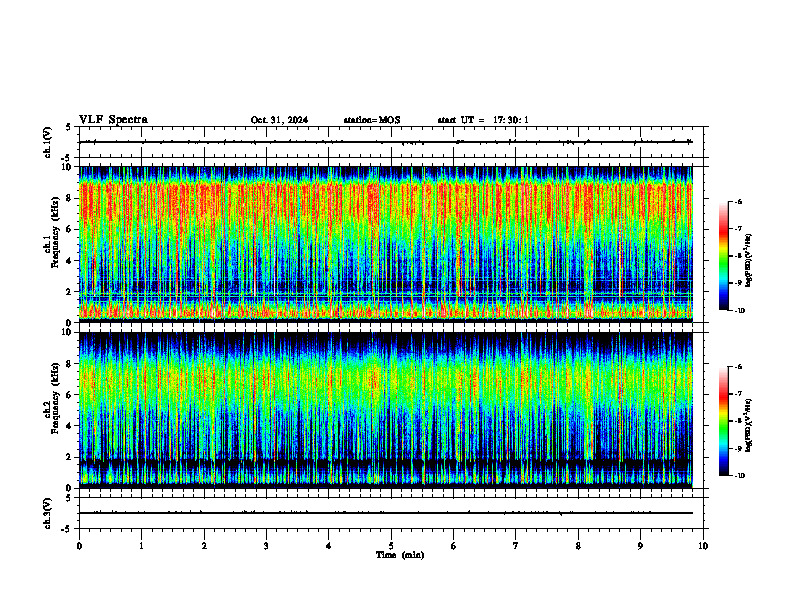Click the "-6" value on ch.1 color bar
The width and height of the screenshot is (792, 612).
[x=737, y=201]
